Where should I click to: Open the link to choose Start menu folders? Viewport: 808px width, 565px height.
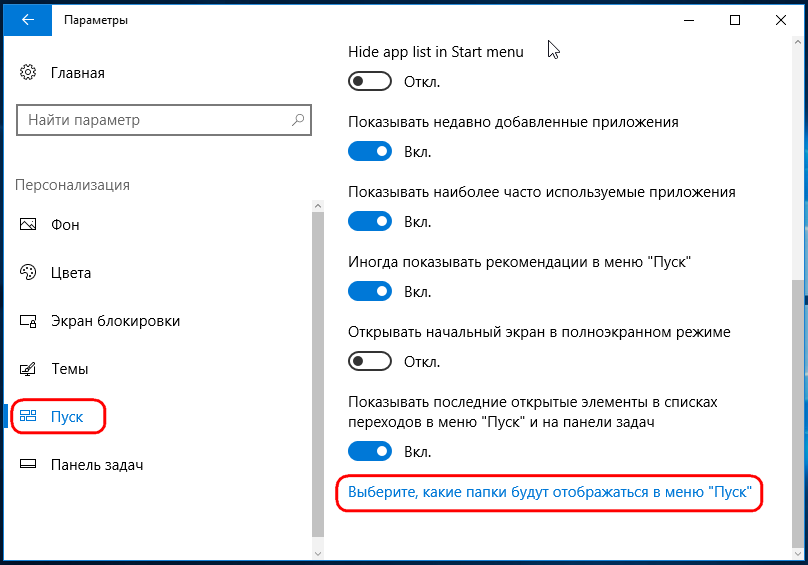(548, 493)
